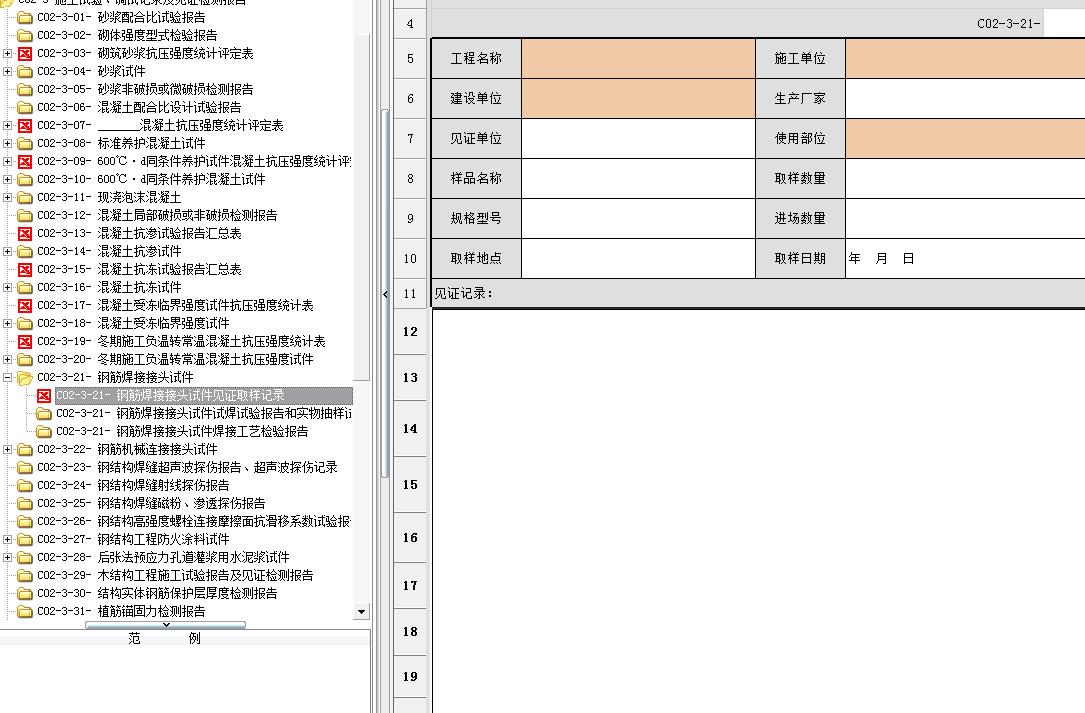Expand the C02-3-20 冬期施工 试件 node
This screenshot has height=713, width=1085.
coord(8,359)
